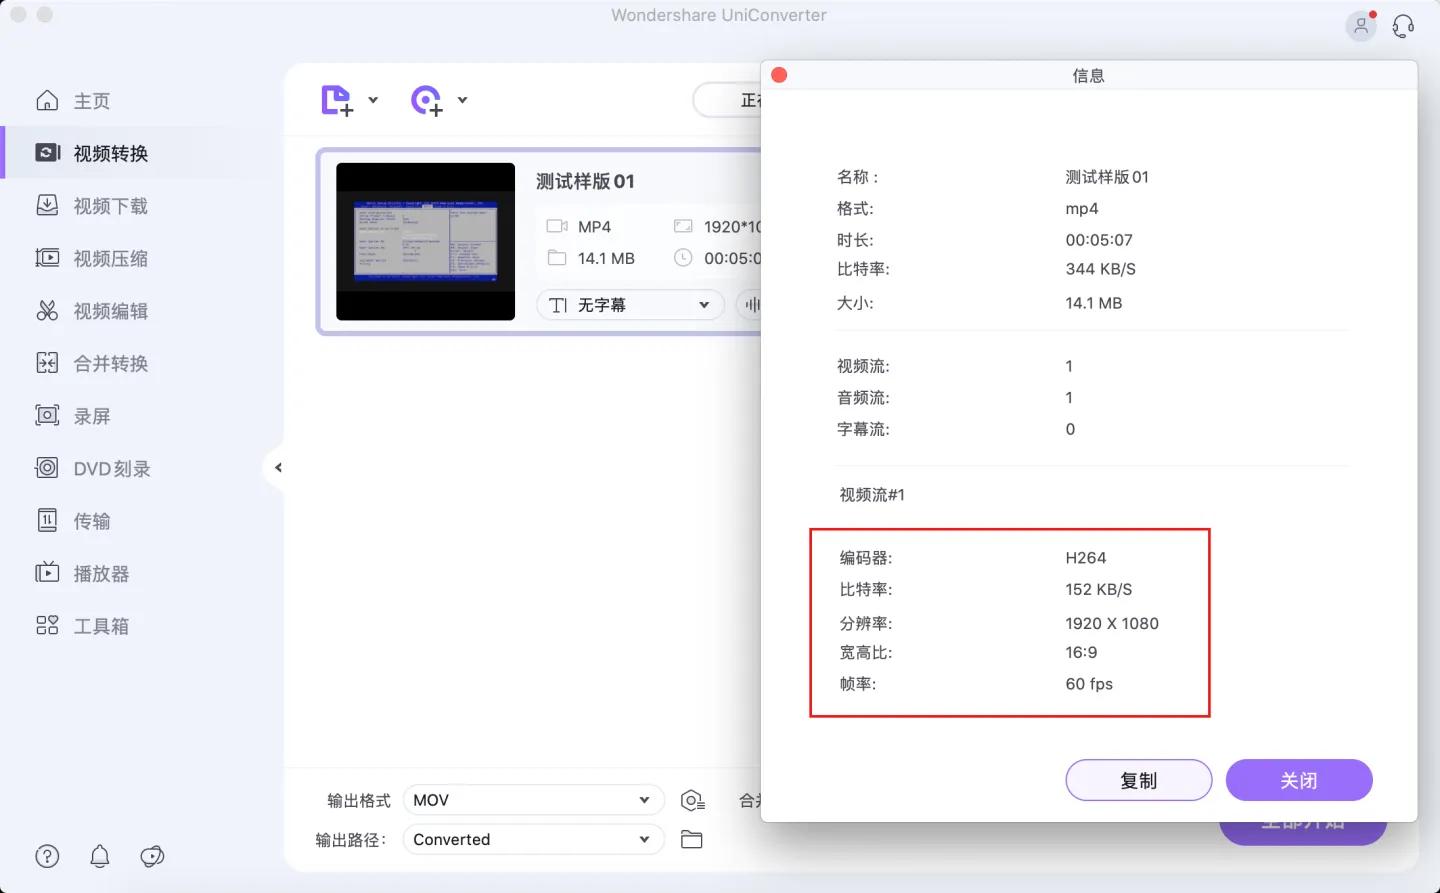The width and height of the screenshot is (1440, 893).
Task: Open the output folder icon beside Converted path
Action: click(x=693, y=839)
